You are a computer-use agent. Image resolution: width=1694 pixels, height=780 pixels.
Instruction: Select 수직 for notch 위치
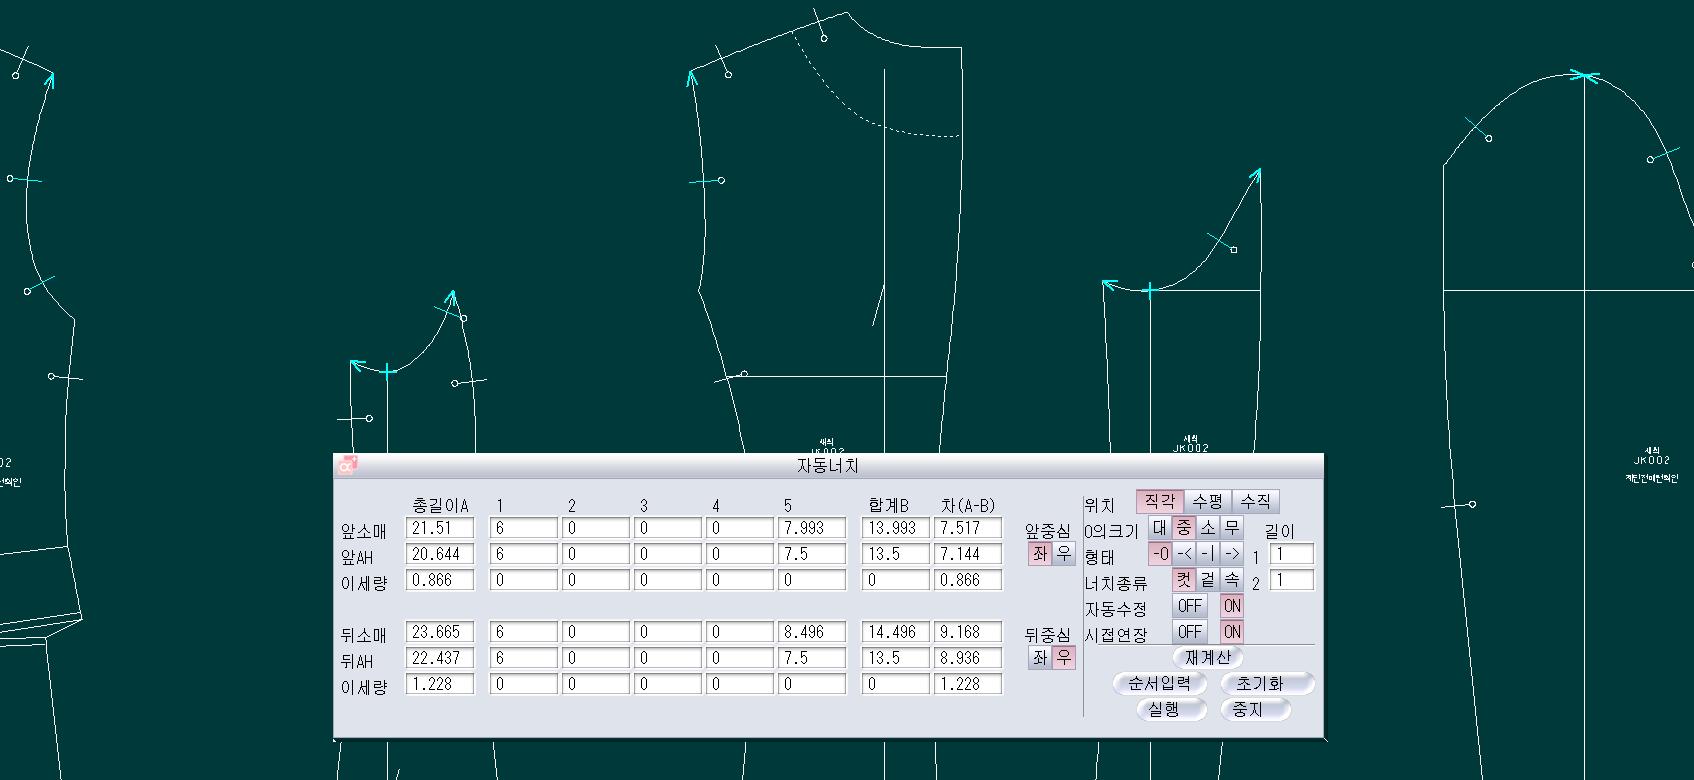[x=1256, y=501]
